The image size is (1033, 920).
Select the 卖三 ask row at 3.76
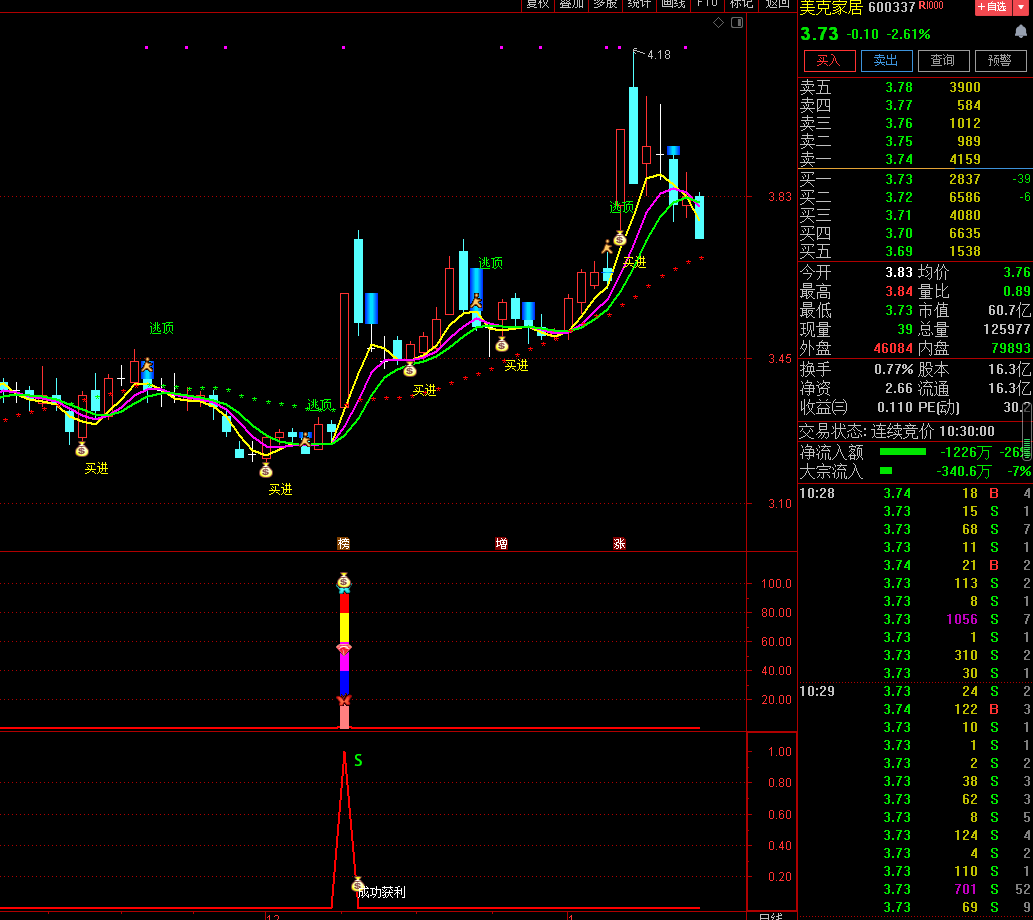pos(915,123)
